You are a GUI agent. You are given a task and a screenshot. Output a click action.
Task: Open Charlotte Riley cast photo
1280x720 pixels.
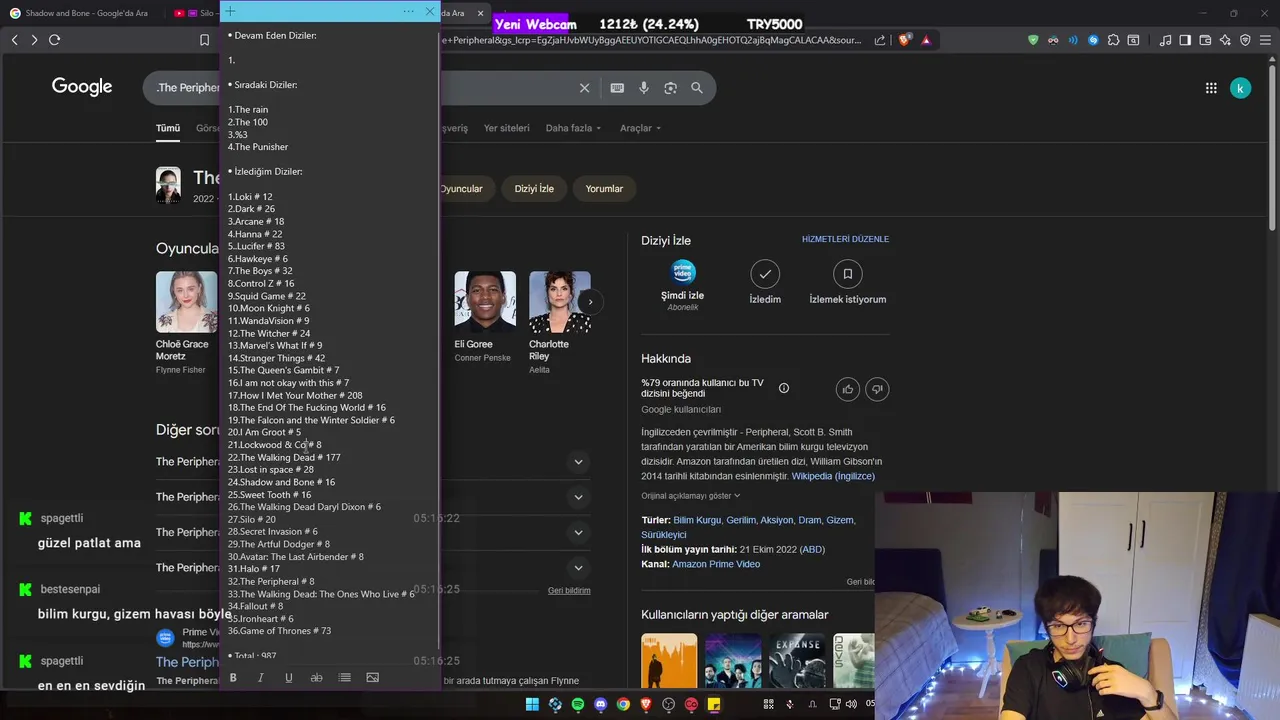coord(560,302)
